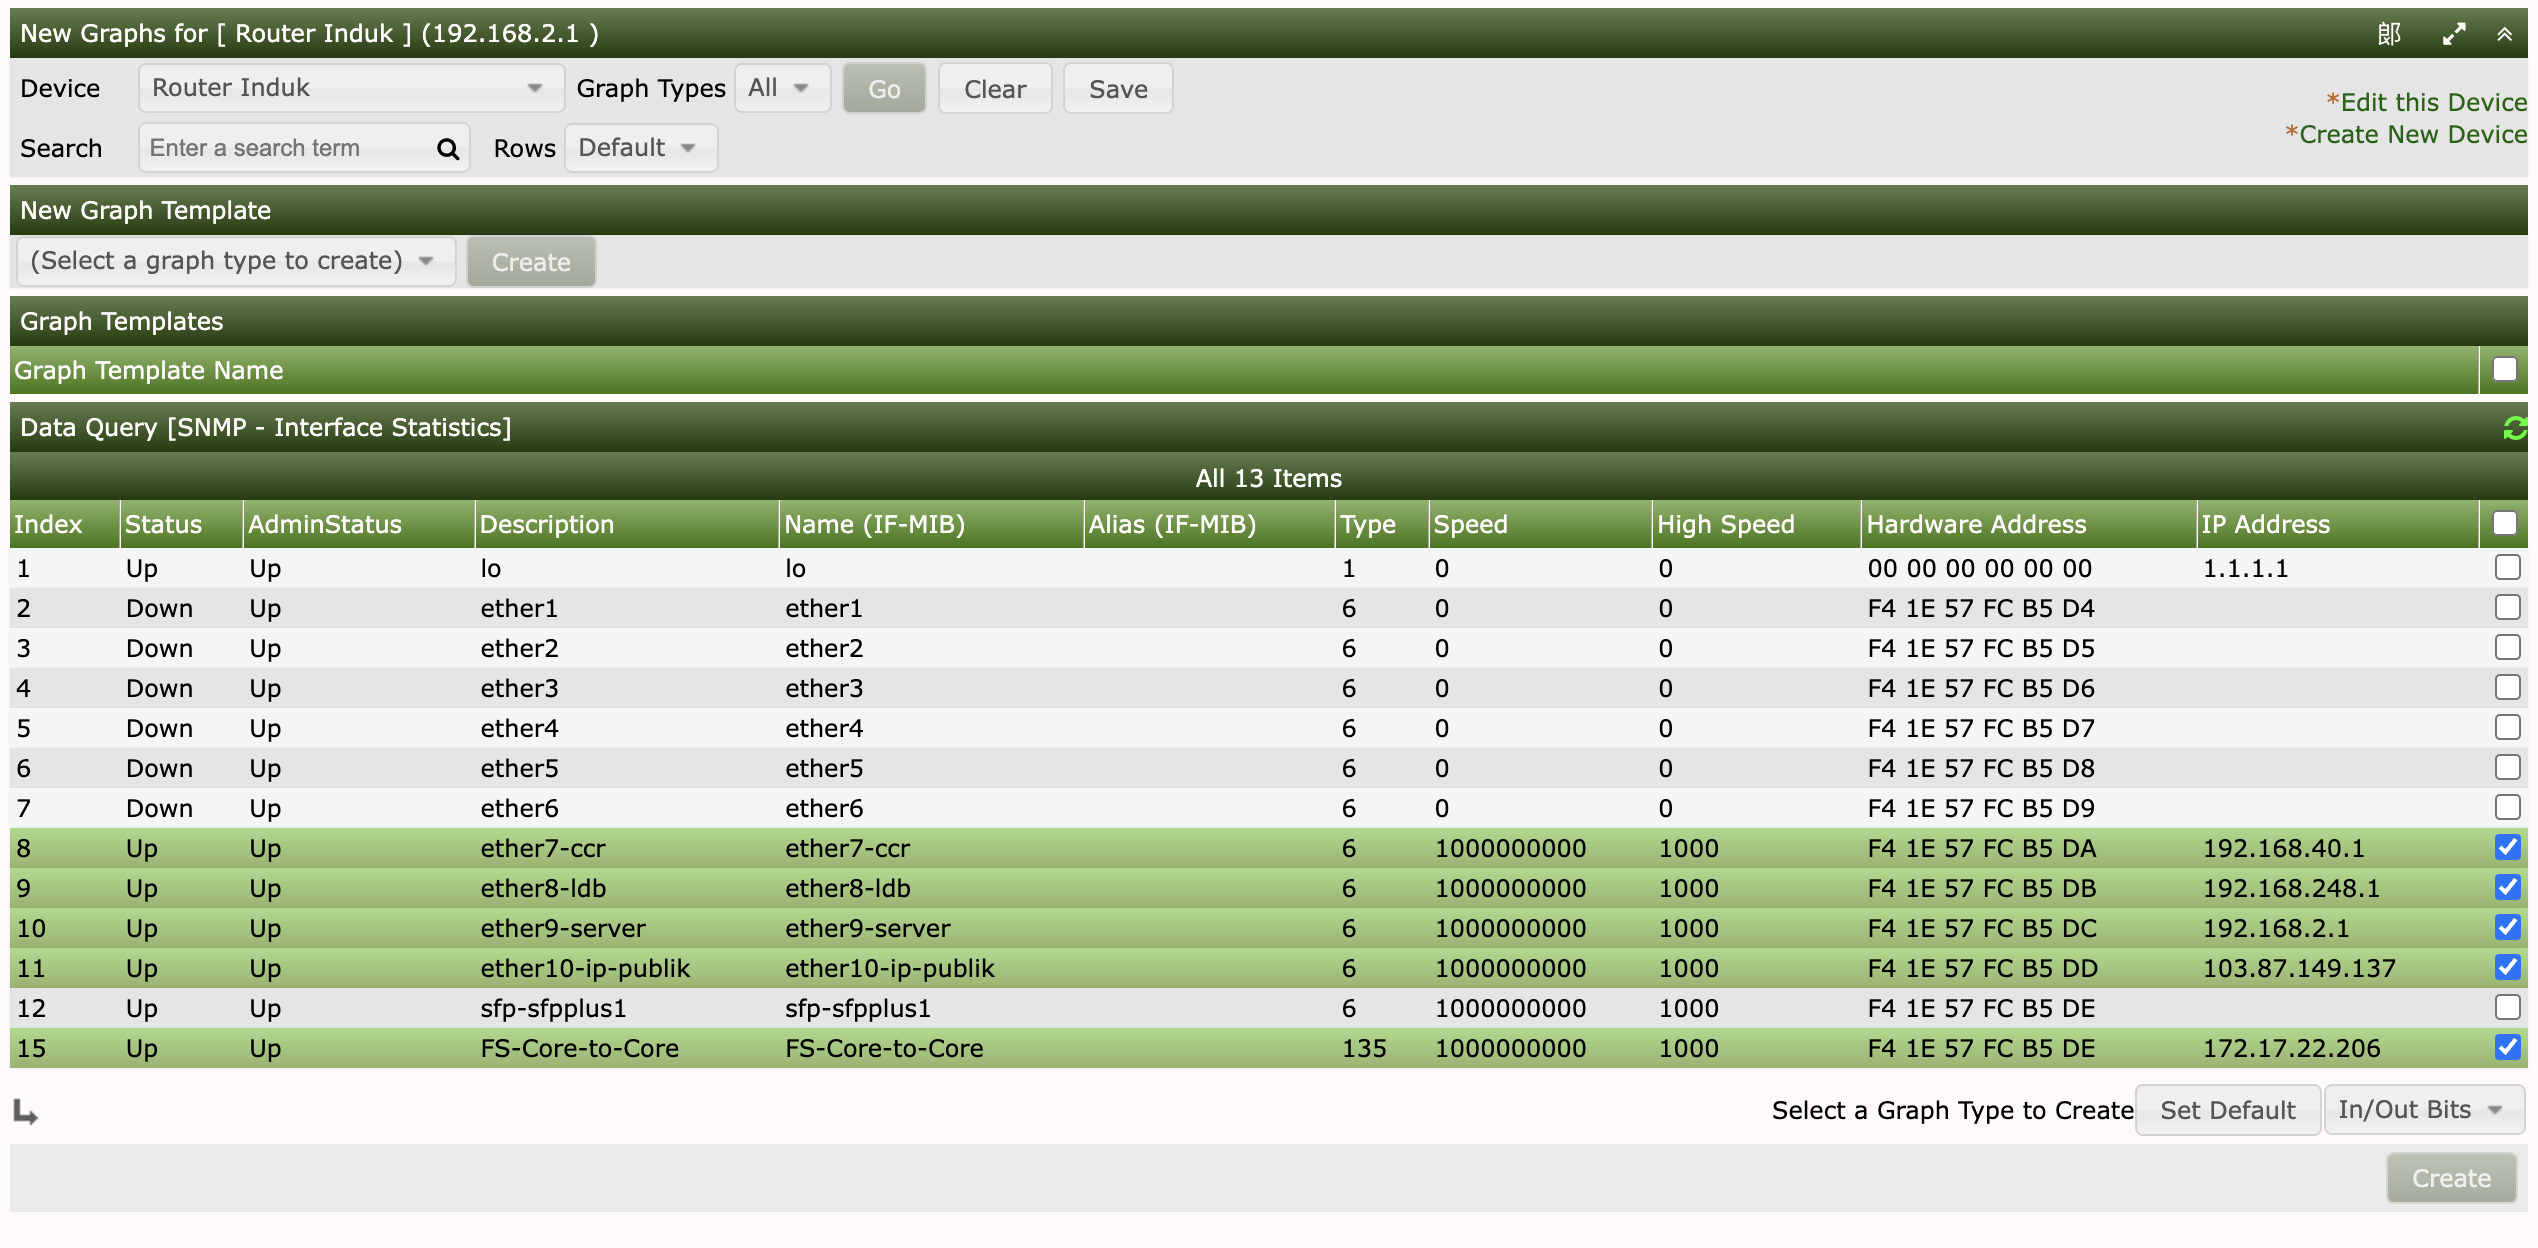
Task: Open the Graph Types dropdown set to All
Action: tap(782, 88)
